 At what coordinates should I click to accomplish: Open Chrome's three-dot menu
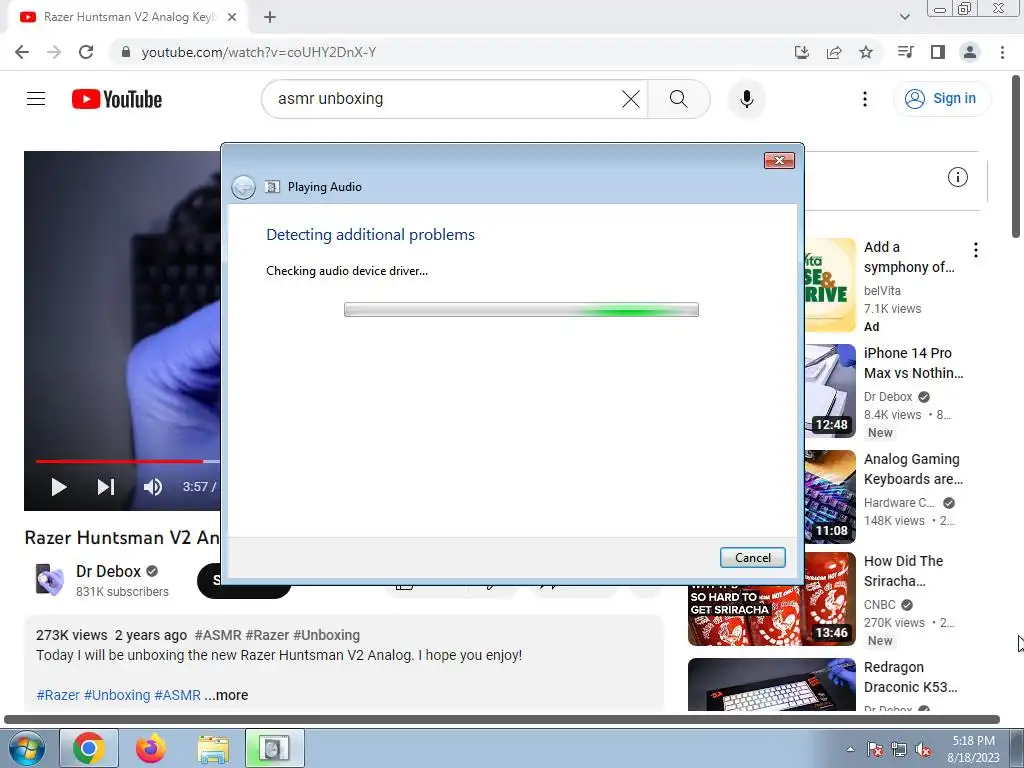(x=1002, y=52)
